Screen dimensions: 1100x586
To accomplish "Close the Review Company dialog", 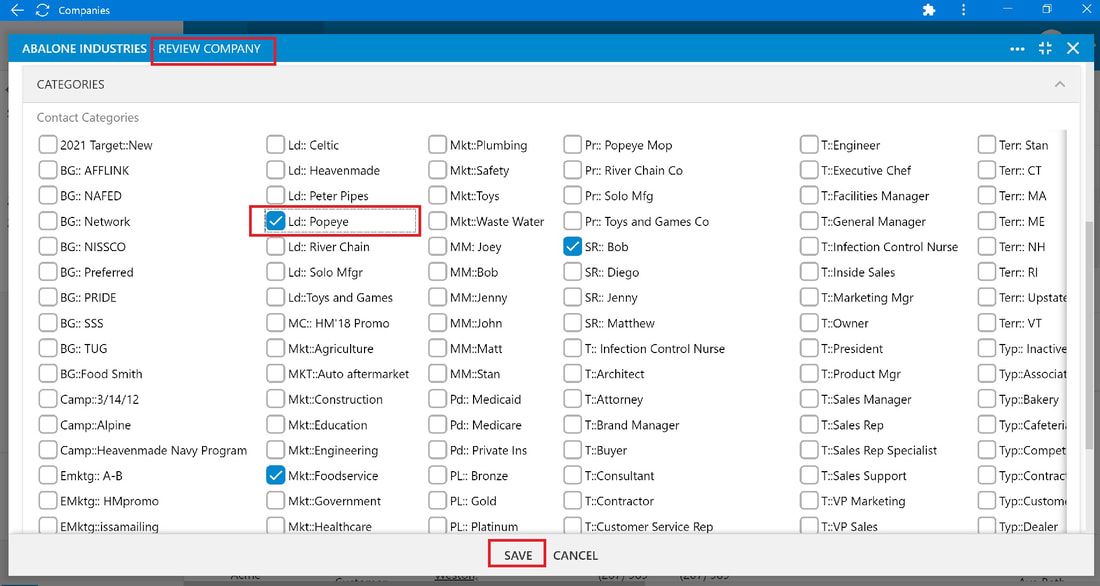I will coord(1073,48).
